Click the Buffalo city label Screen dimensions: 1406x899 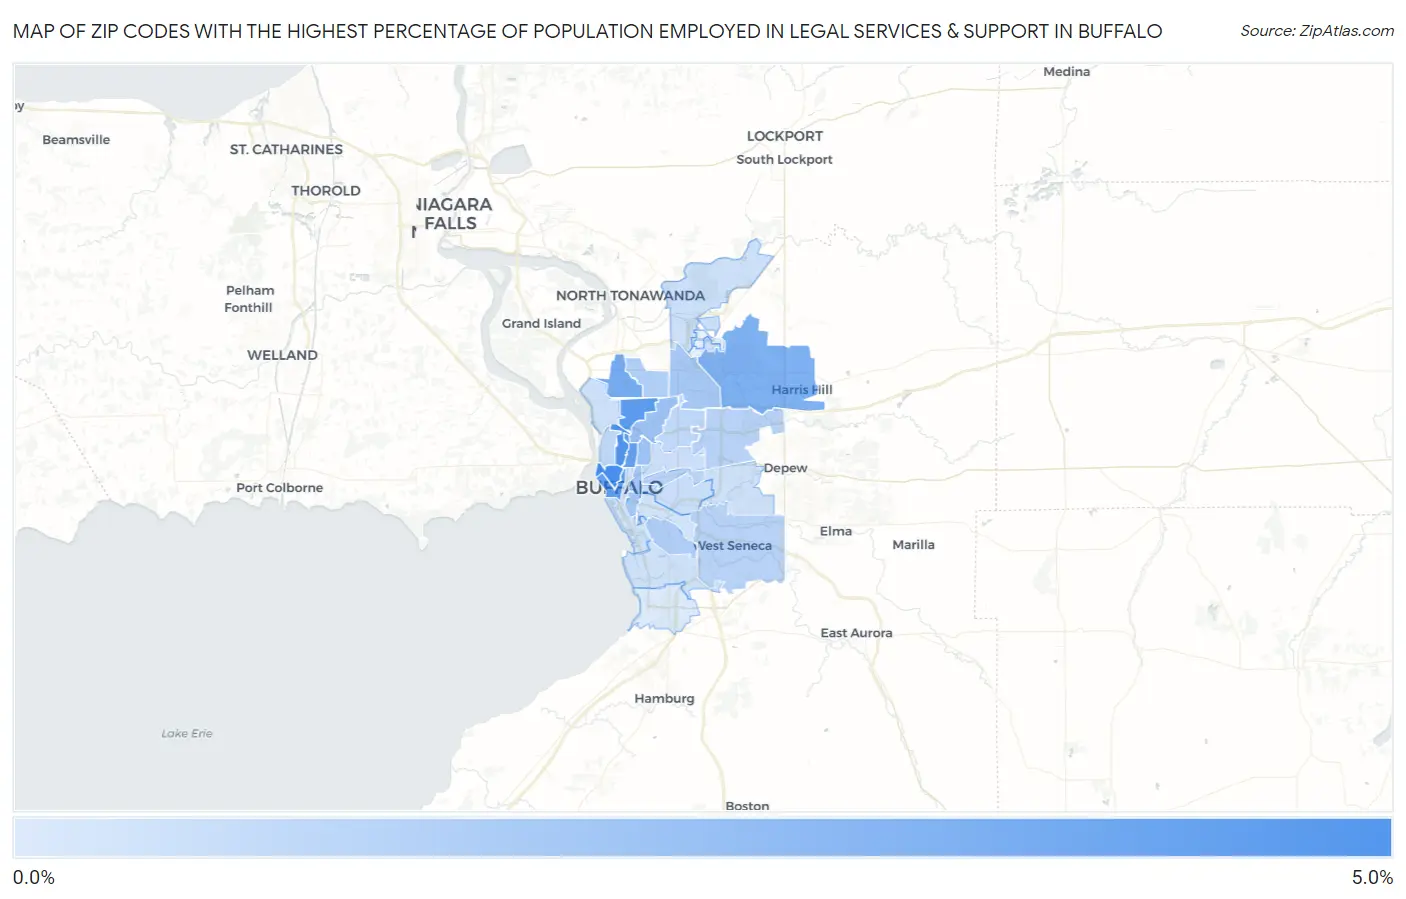point(619,488)
